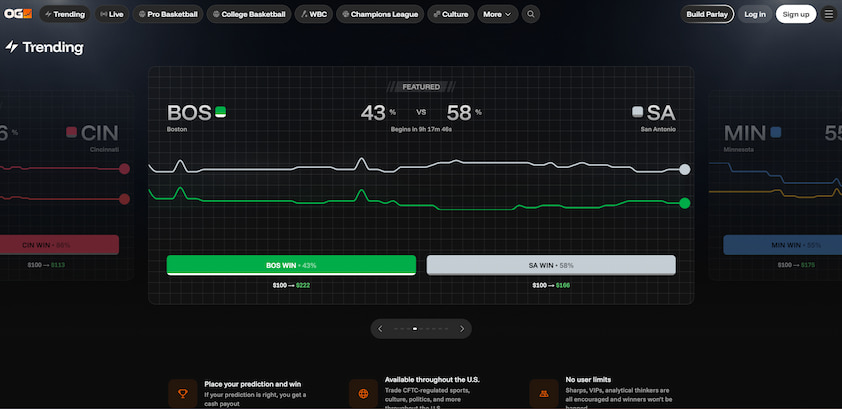The height and width of the screenshot is (409, 842).
Task: Select the active carousel dot indicator
Action: click(x=415, y=328)
